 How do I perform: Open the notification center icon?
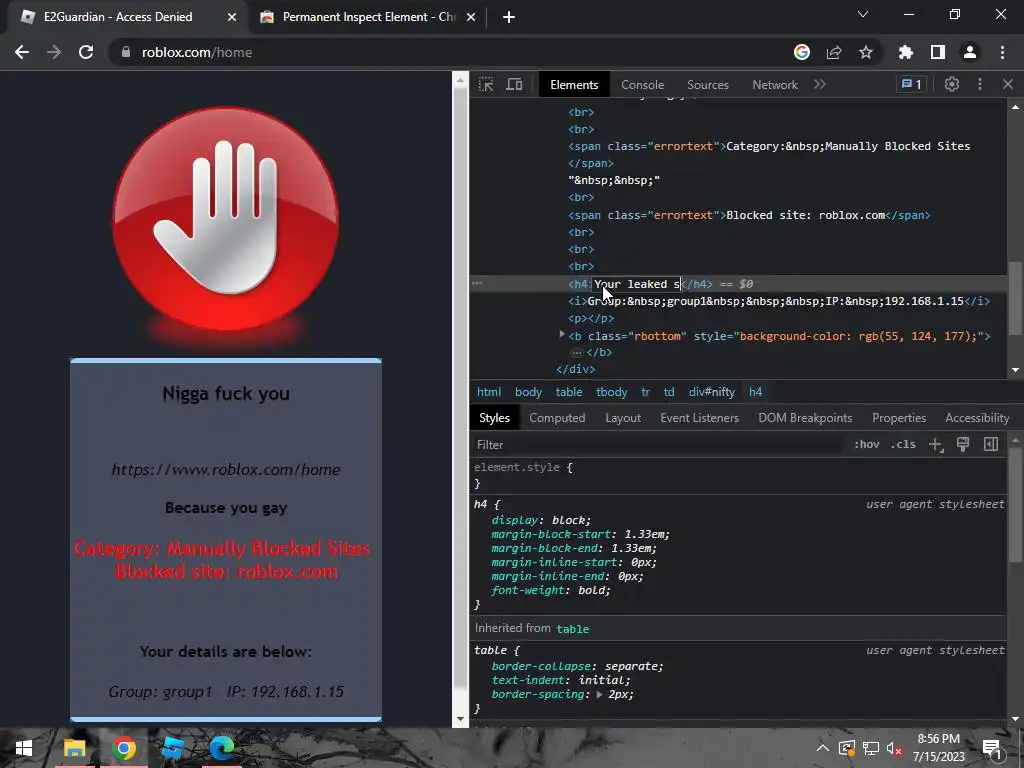click(x=992, y=748)
